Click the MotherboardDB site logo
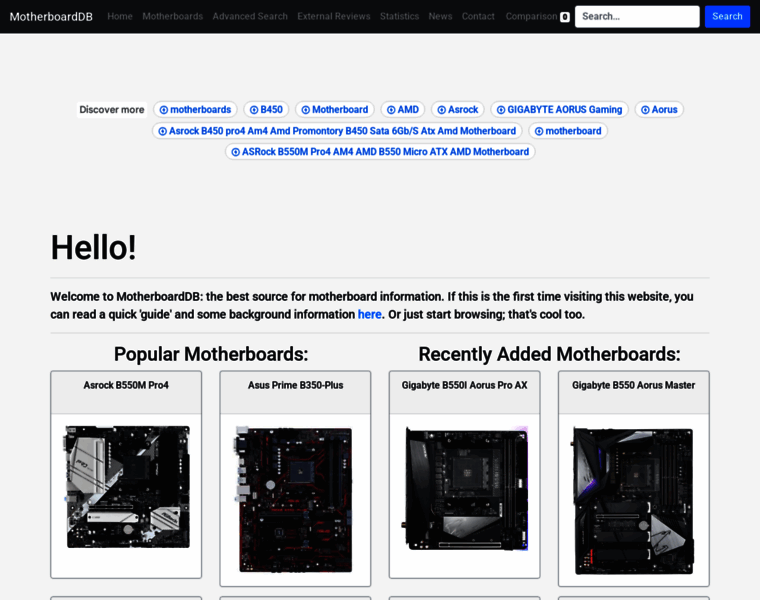760x600 pixels. (51, 16)
